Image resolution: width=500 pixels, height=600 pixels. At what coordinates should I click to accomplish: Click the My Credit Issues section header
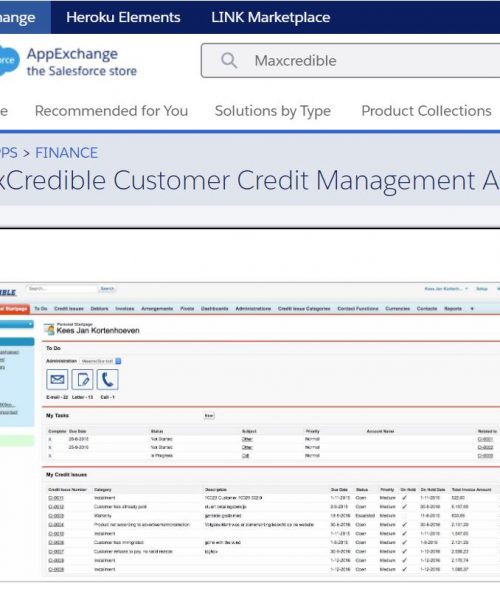tap(67, 474)
